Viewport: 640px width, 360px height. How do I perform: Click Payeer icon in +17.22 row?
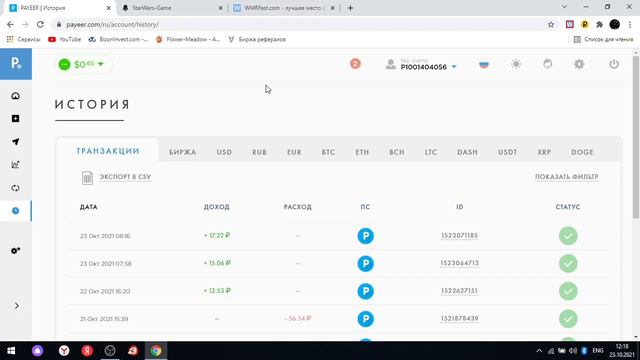pyautogui.click(x=365, y=236)
